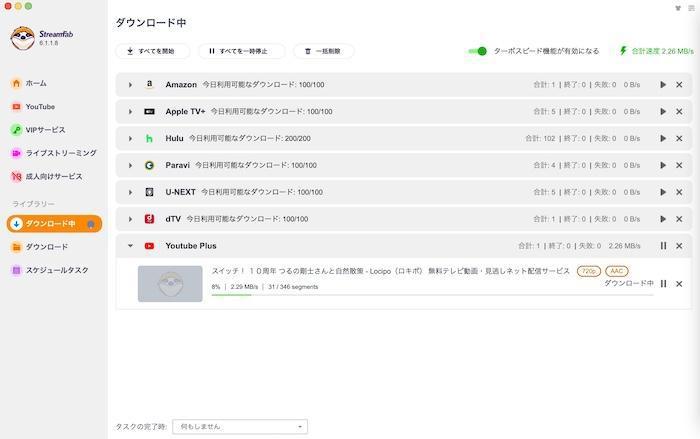The width and height of the screenshot is (700, 439).
Task: Click the top-right menu icon
Action: click(x=692, y=8)
